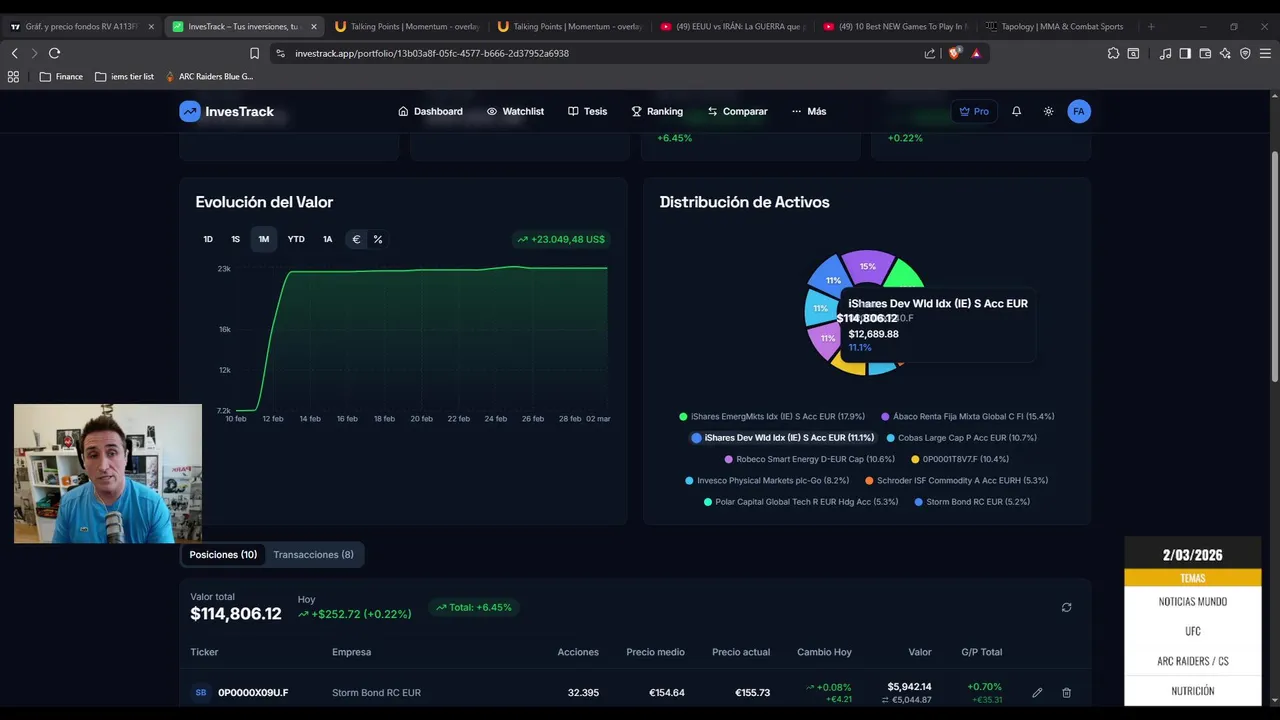Toggle 0P0001T8V7.F legend entry
Image resolution: width=1280 pixels, height=720 pixels.
959,459
